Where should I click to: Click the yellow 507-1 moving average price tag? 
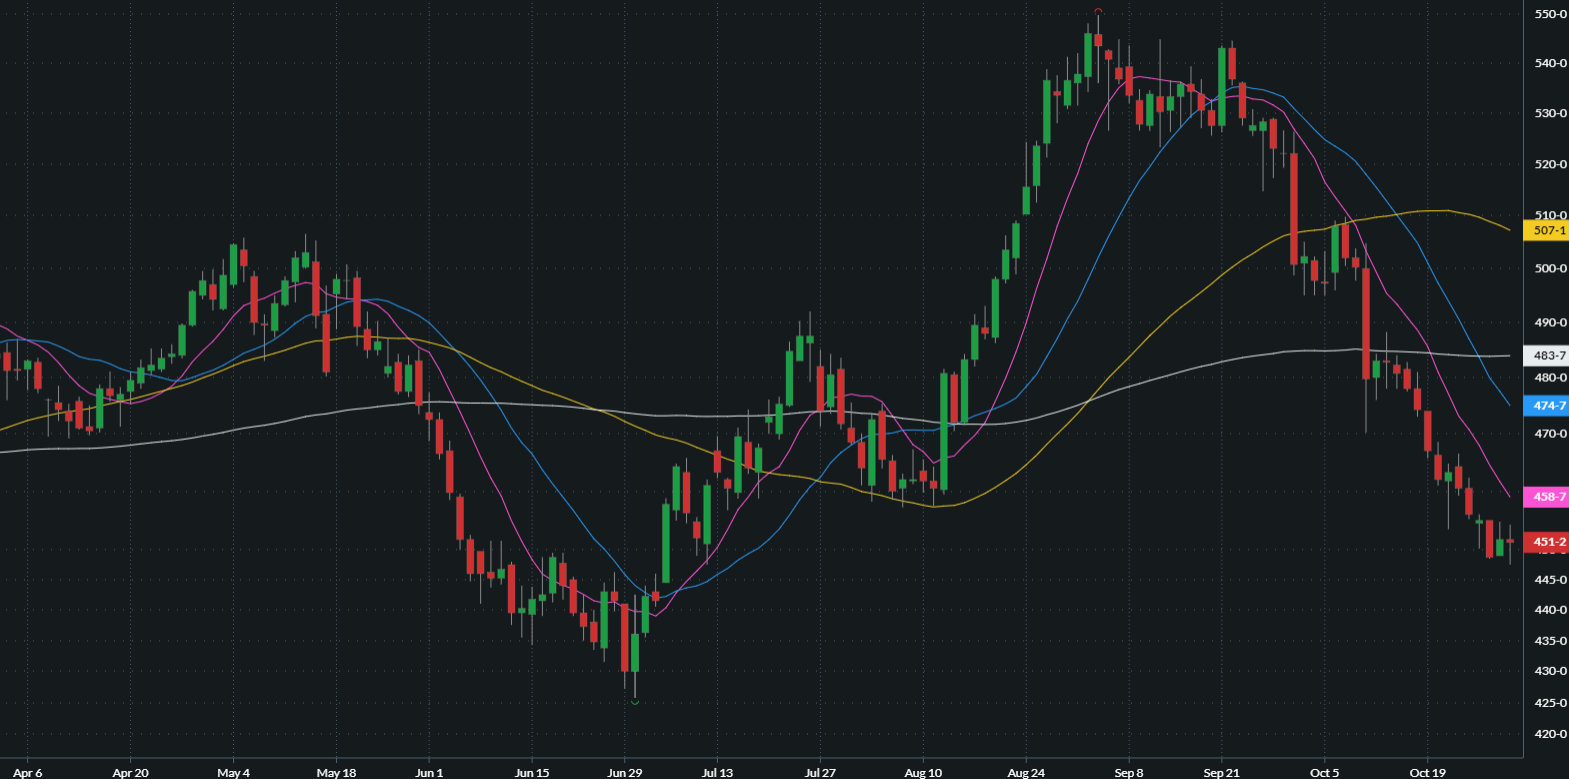(x=1545, y=231)
